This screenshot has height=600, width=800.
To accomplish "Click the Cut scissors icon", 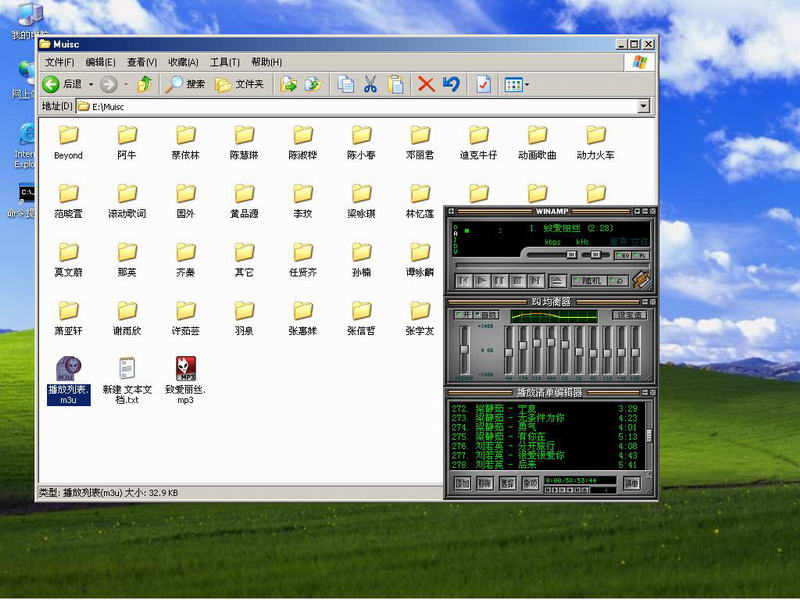I will click(x=370, y=84).
